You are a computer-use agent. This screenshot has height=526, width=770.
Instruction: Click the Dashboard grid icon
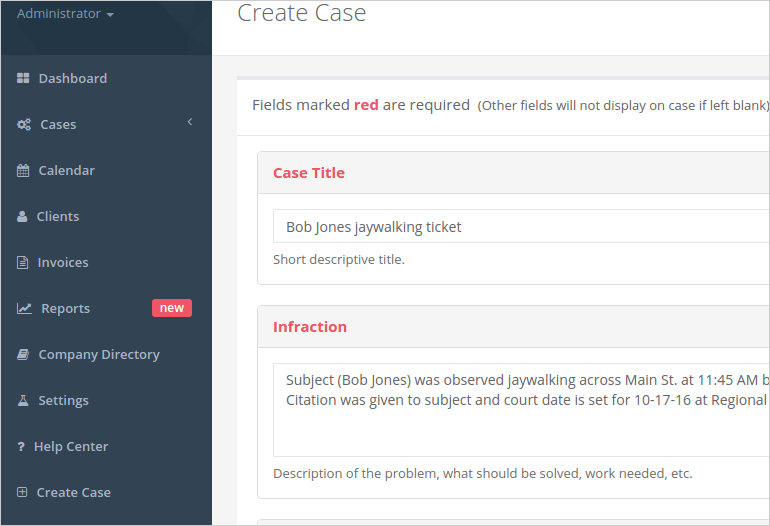(x=23, y=79)
